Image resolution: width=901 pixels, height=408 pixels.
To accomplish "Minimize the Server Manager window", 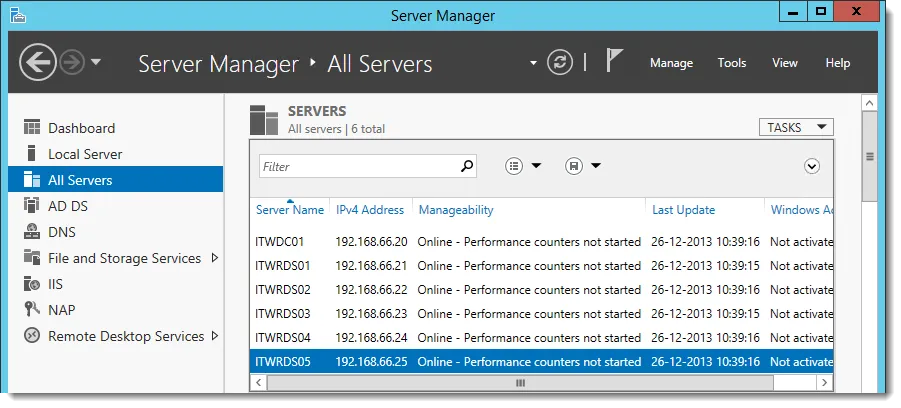I will click(793, 11).
